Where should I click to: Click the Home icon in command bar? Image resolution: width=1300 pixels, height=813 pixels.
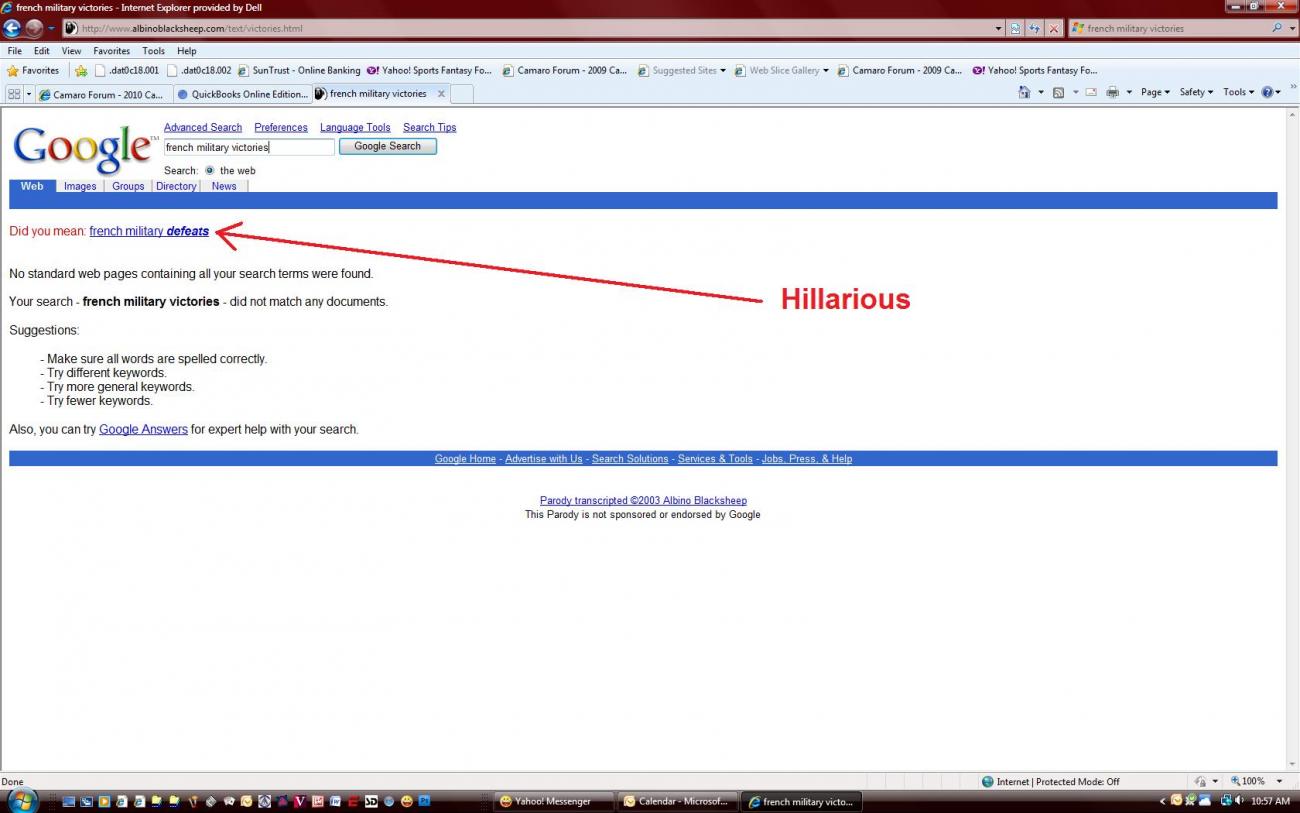coord(1024,92)
